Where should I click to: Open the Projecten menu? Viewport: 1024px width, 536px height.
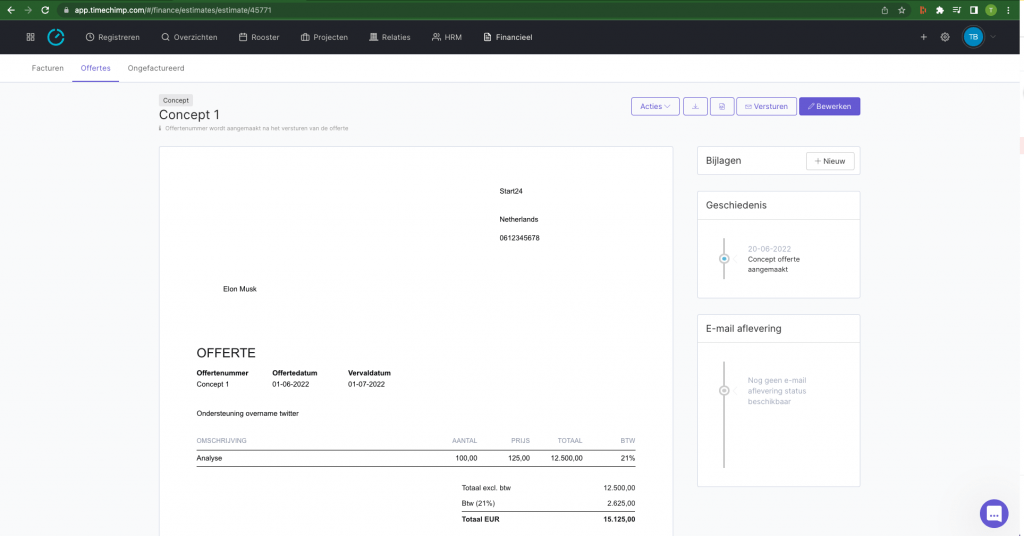click(x=324, y=37)
